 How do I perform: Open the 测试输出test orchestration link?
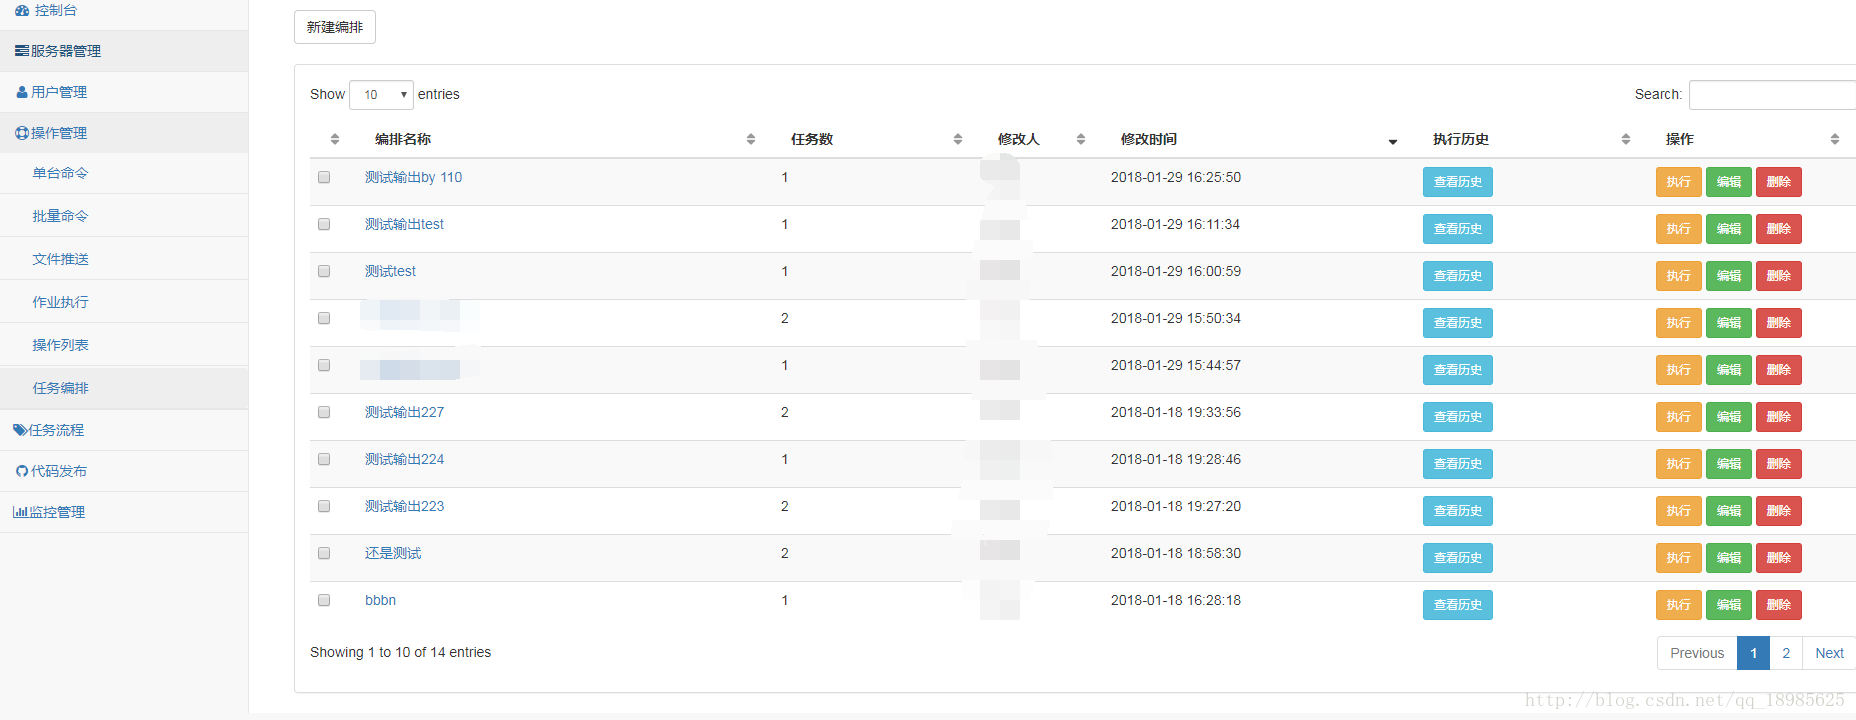click(x=404, y=224)
